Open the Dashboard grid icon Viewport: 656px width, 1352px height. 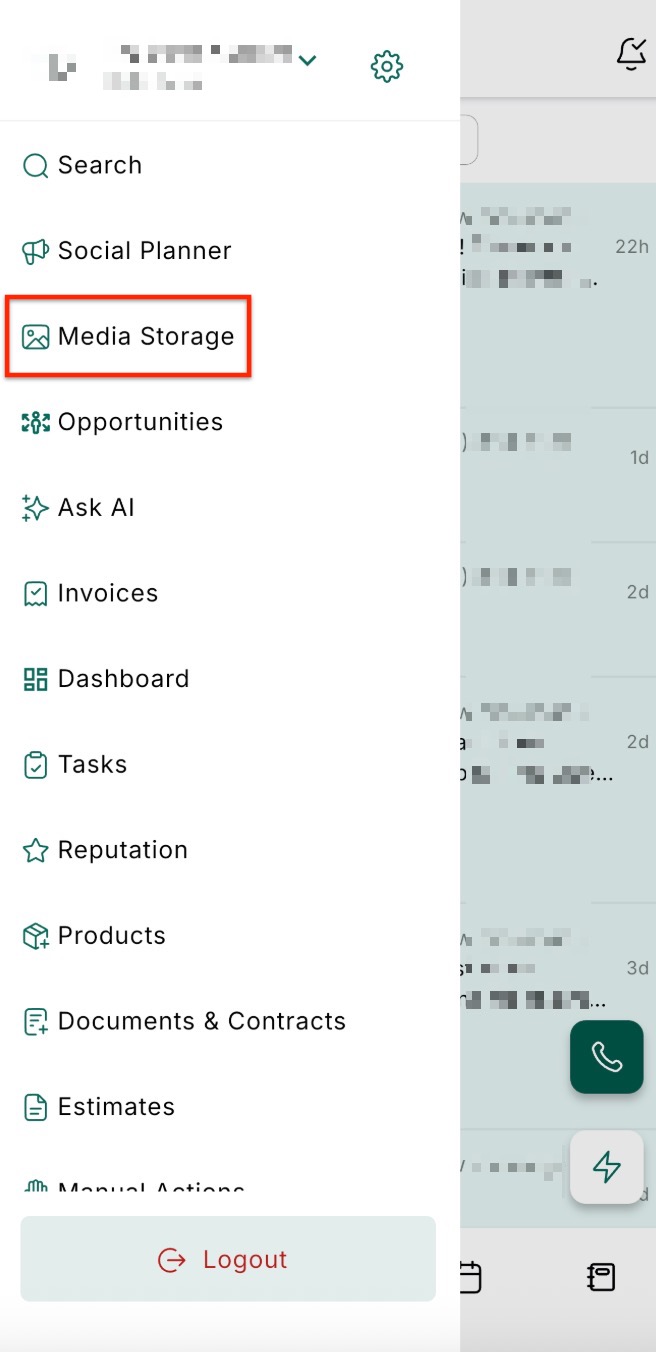pos(35,679)
